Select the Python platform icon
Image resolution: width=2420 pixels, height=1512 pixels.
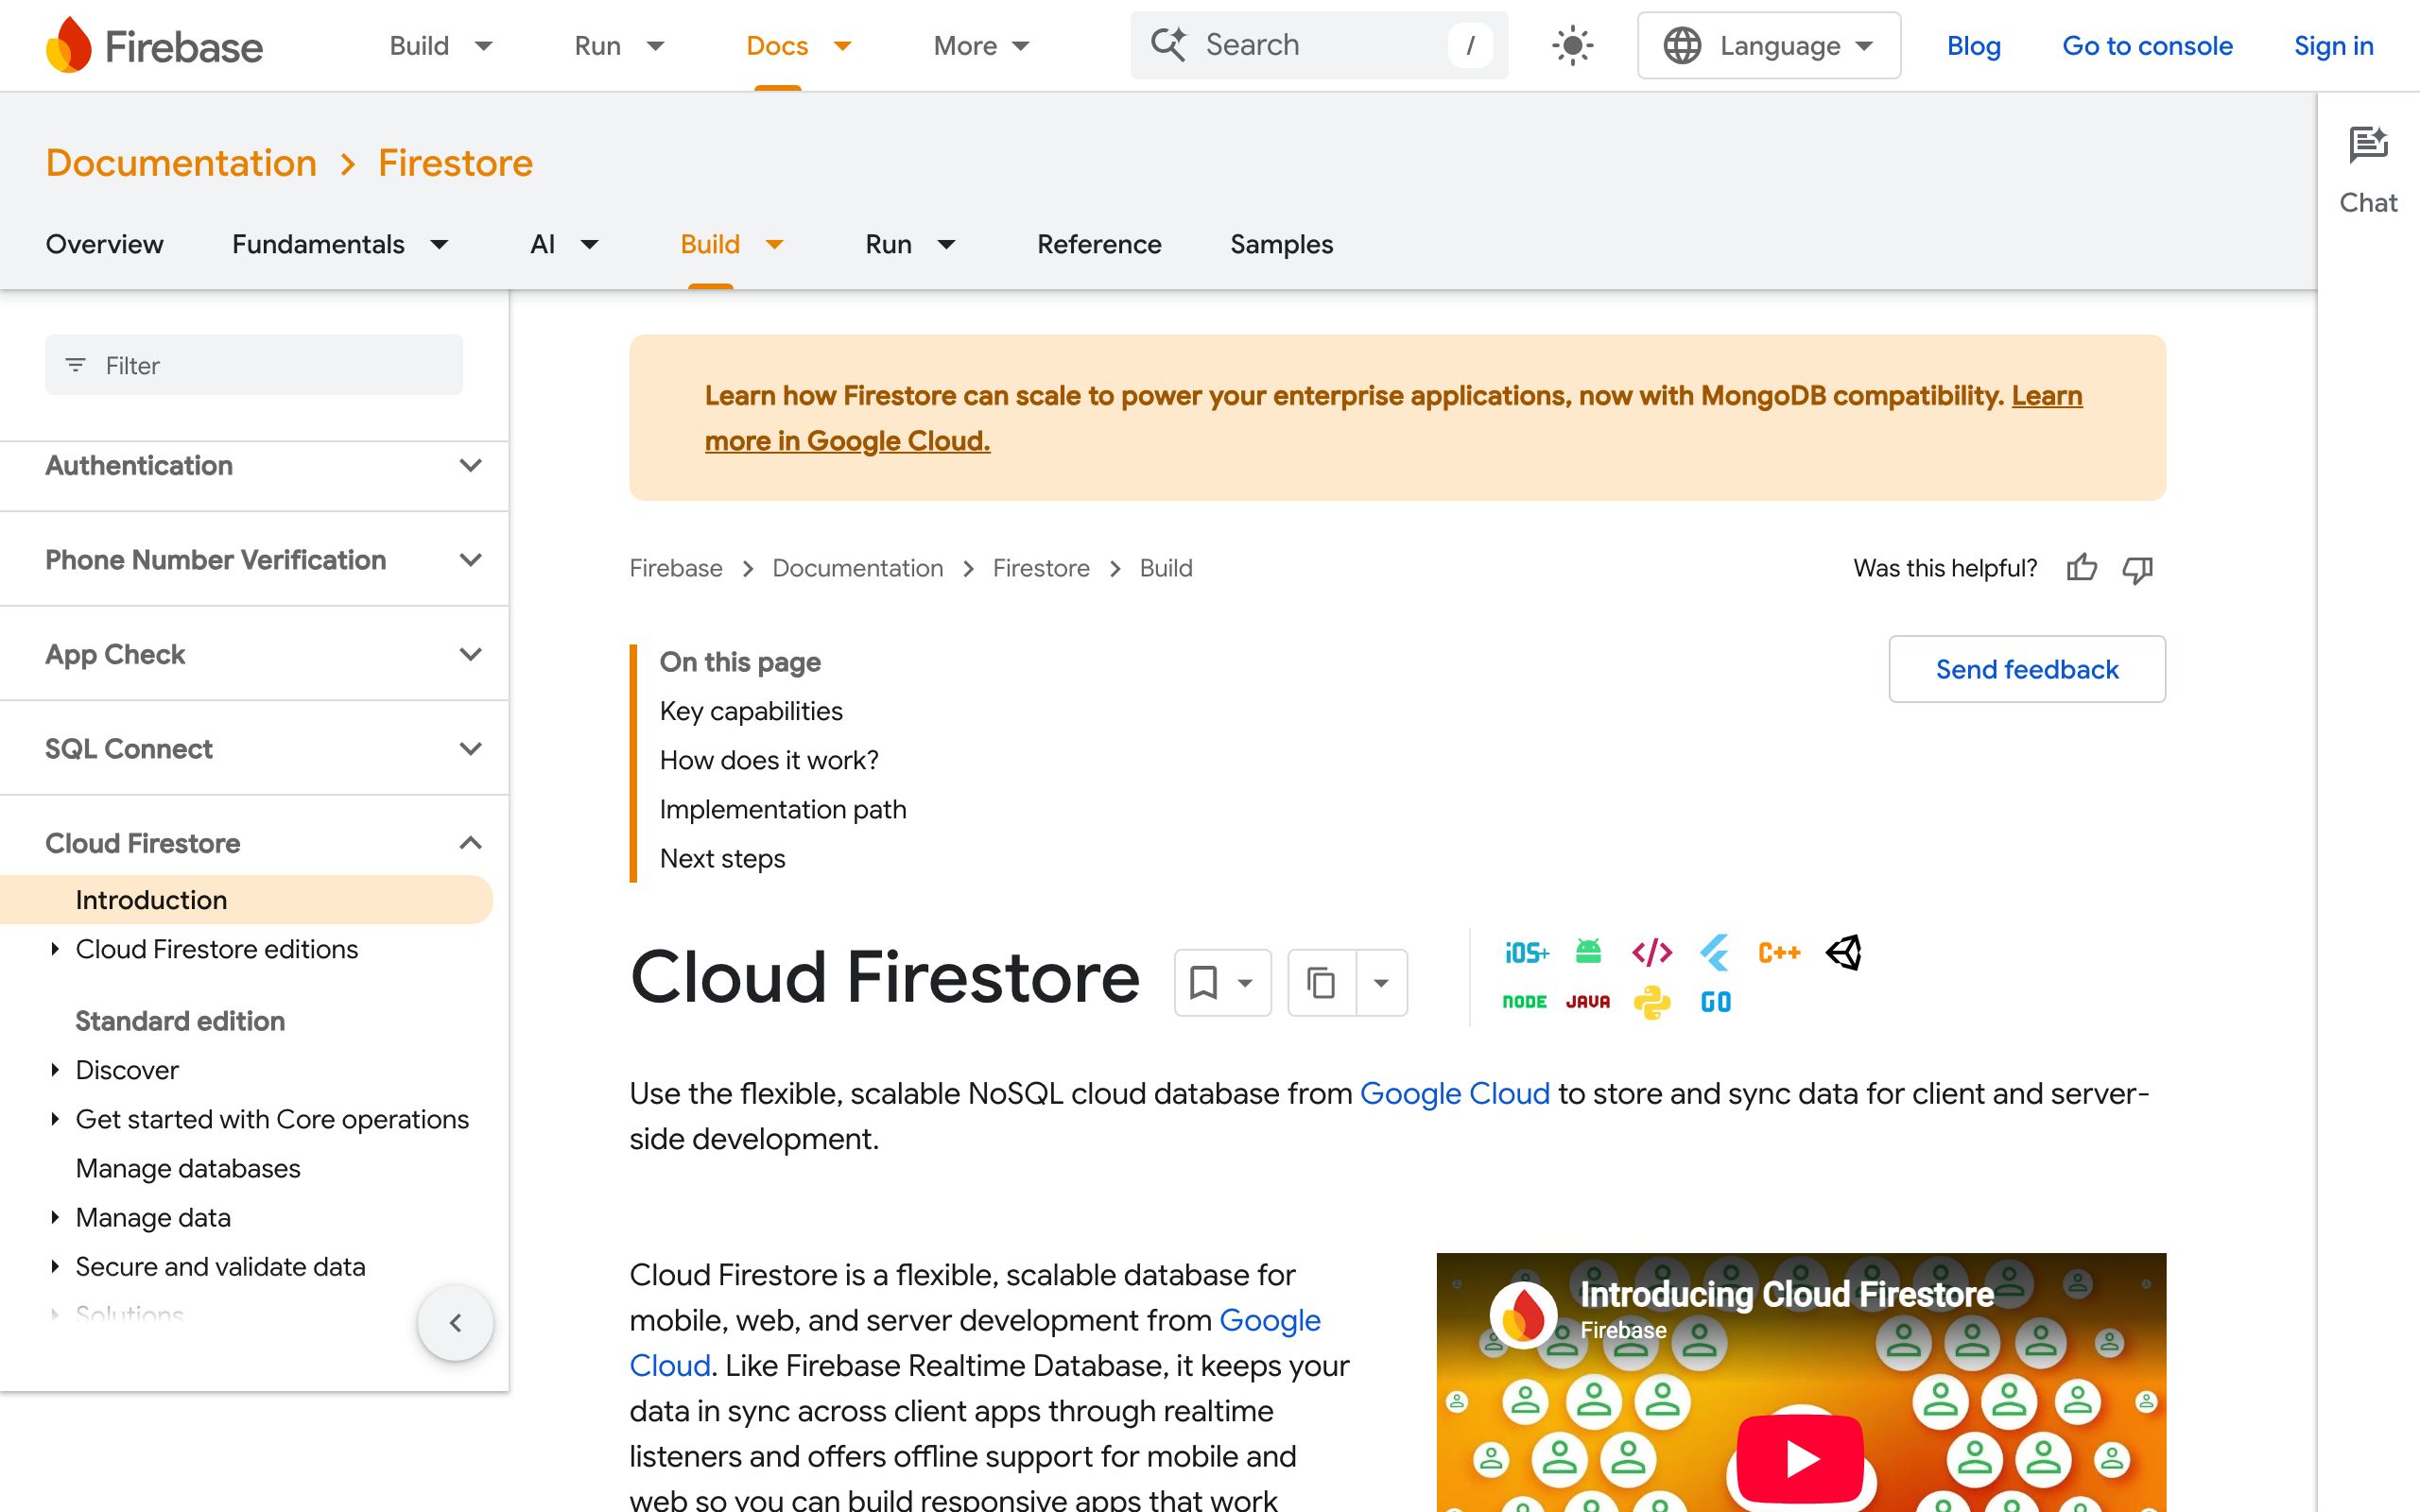(1652, 1002)
